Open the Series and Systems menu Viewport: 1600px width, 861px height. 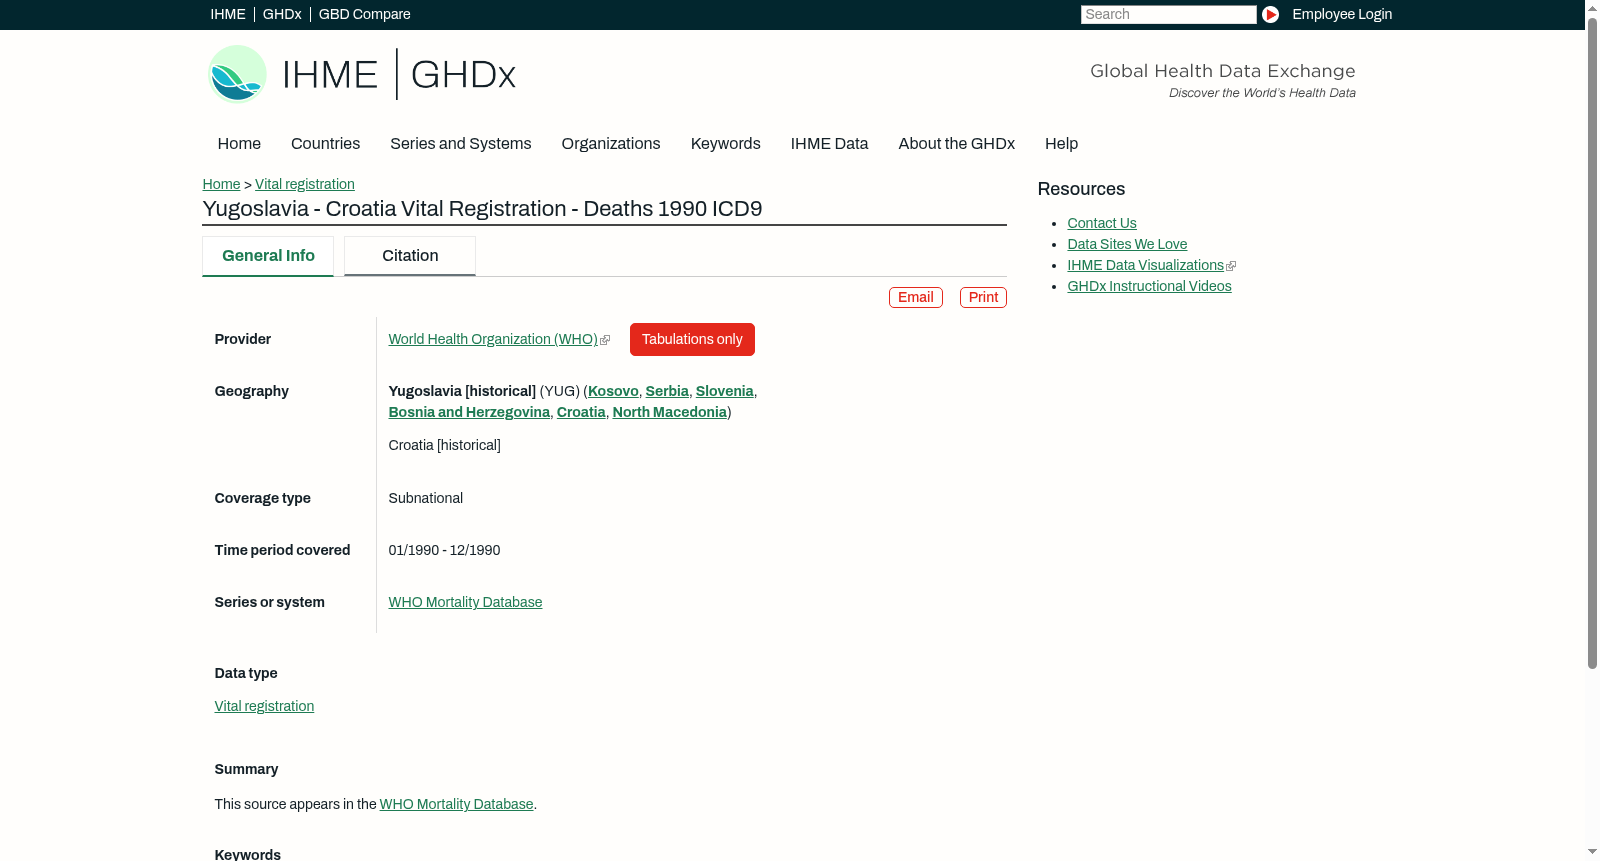[461, 144]
